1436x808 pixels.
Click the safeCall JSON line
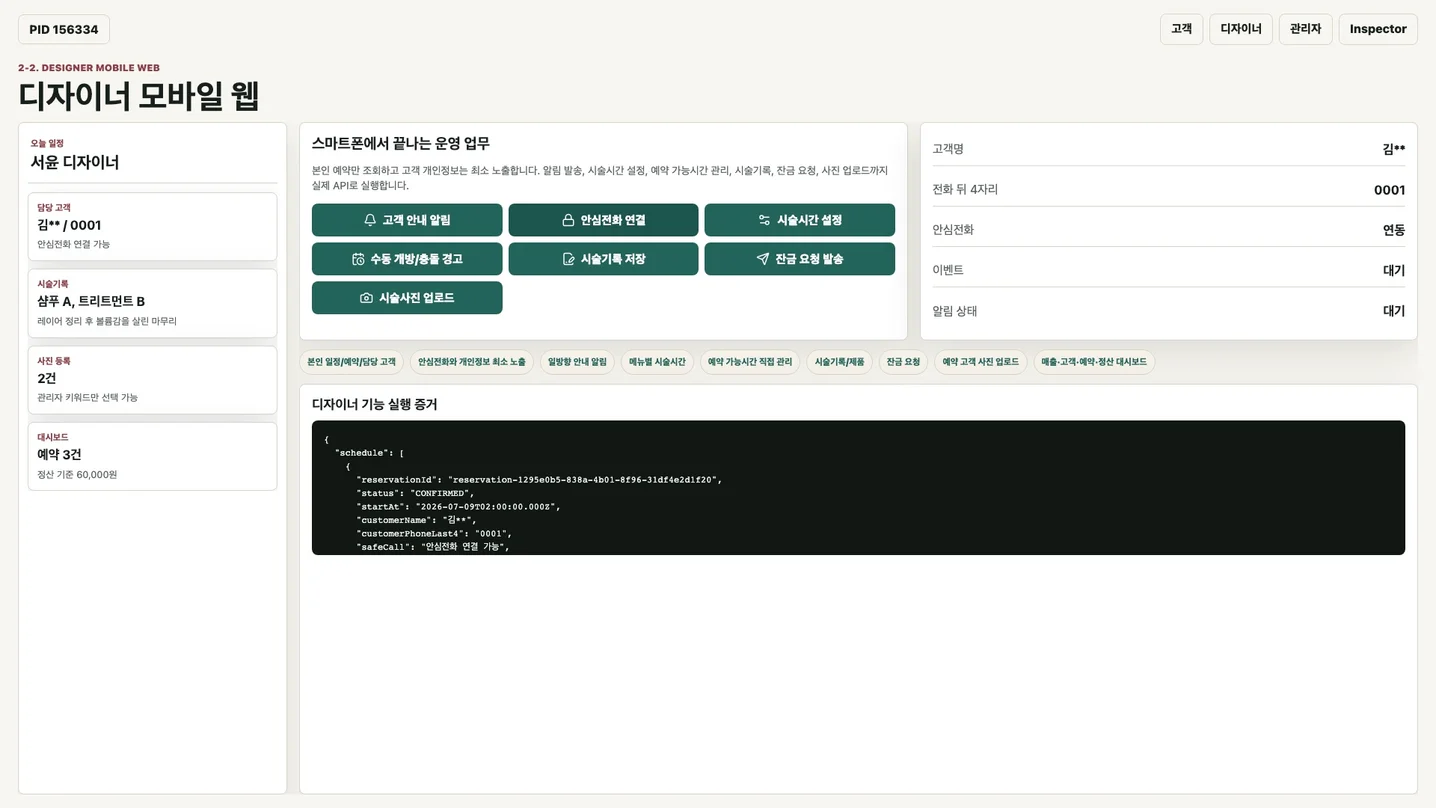(433, 547)
